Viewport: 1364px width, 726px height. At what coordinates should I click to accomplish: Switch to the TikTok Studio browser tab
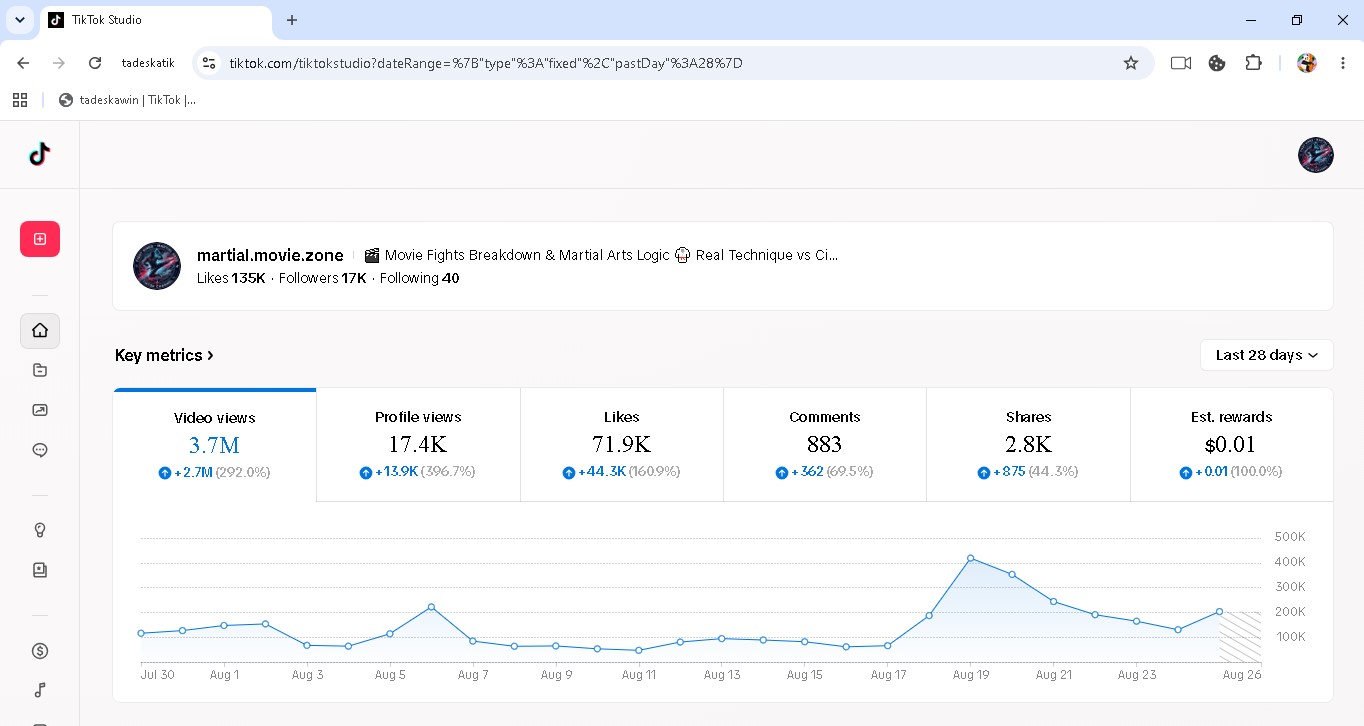(x=155, y=20)
